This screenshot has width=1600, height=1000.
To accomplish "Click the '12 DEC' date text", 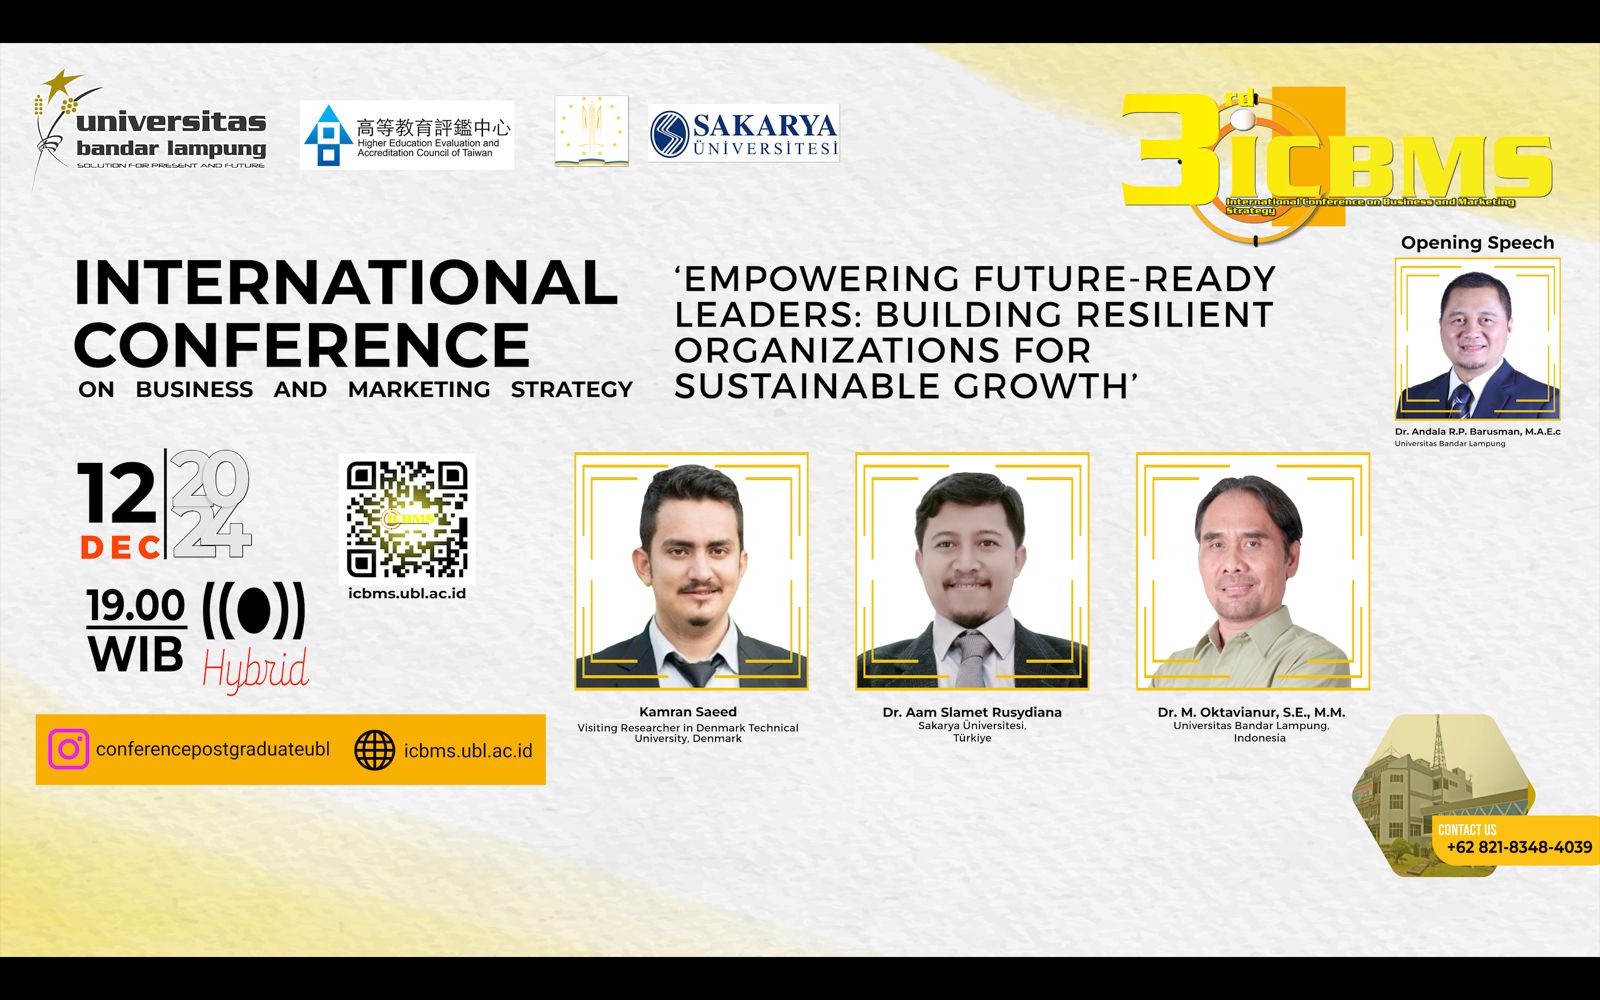I will coord(119,509).
